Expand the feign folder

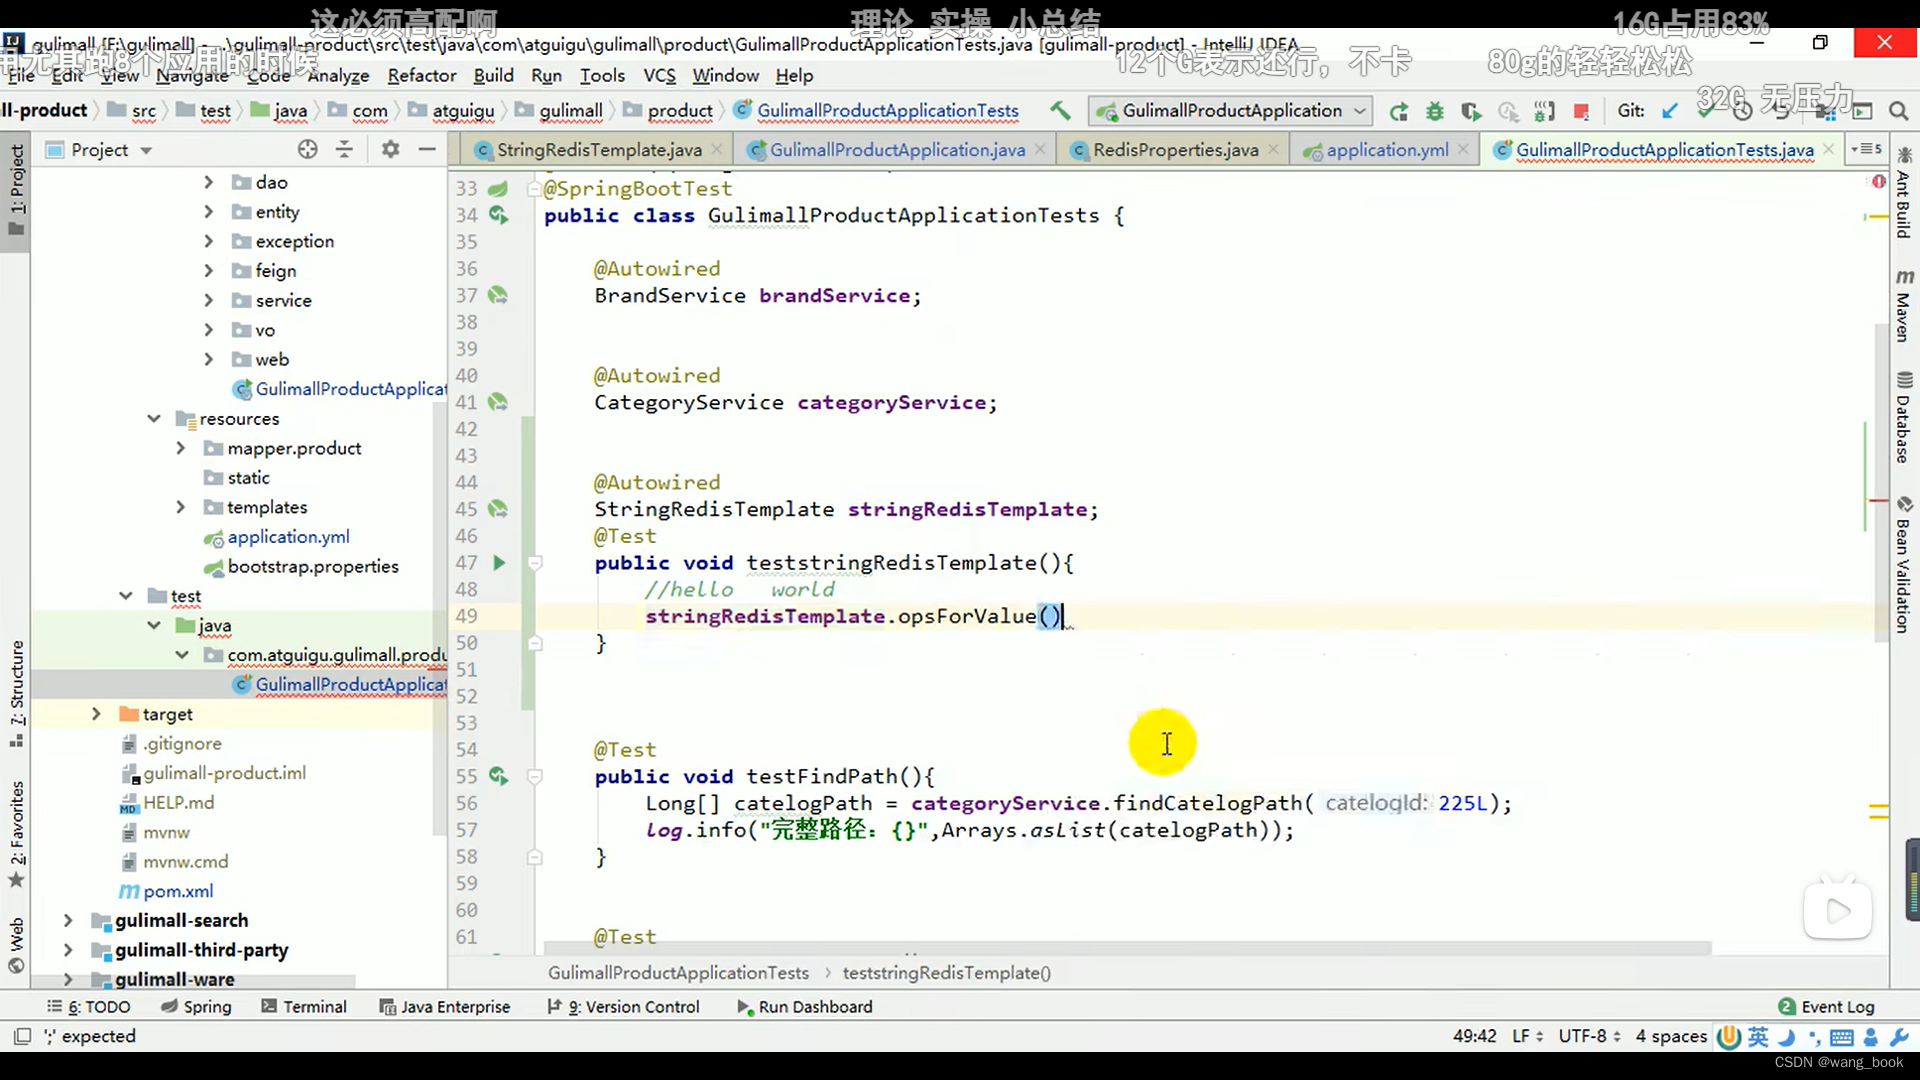[x=208, y=271]
